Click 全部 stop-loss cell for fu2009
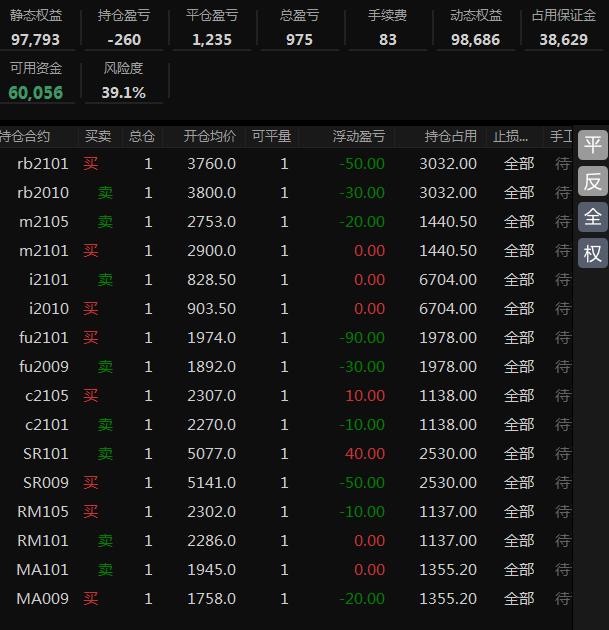Viewport: 609px width, 630px height. (519, 366)
